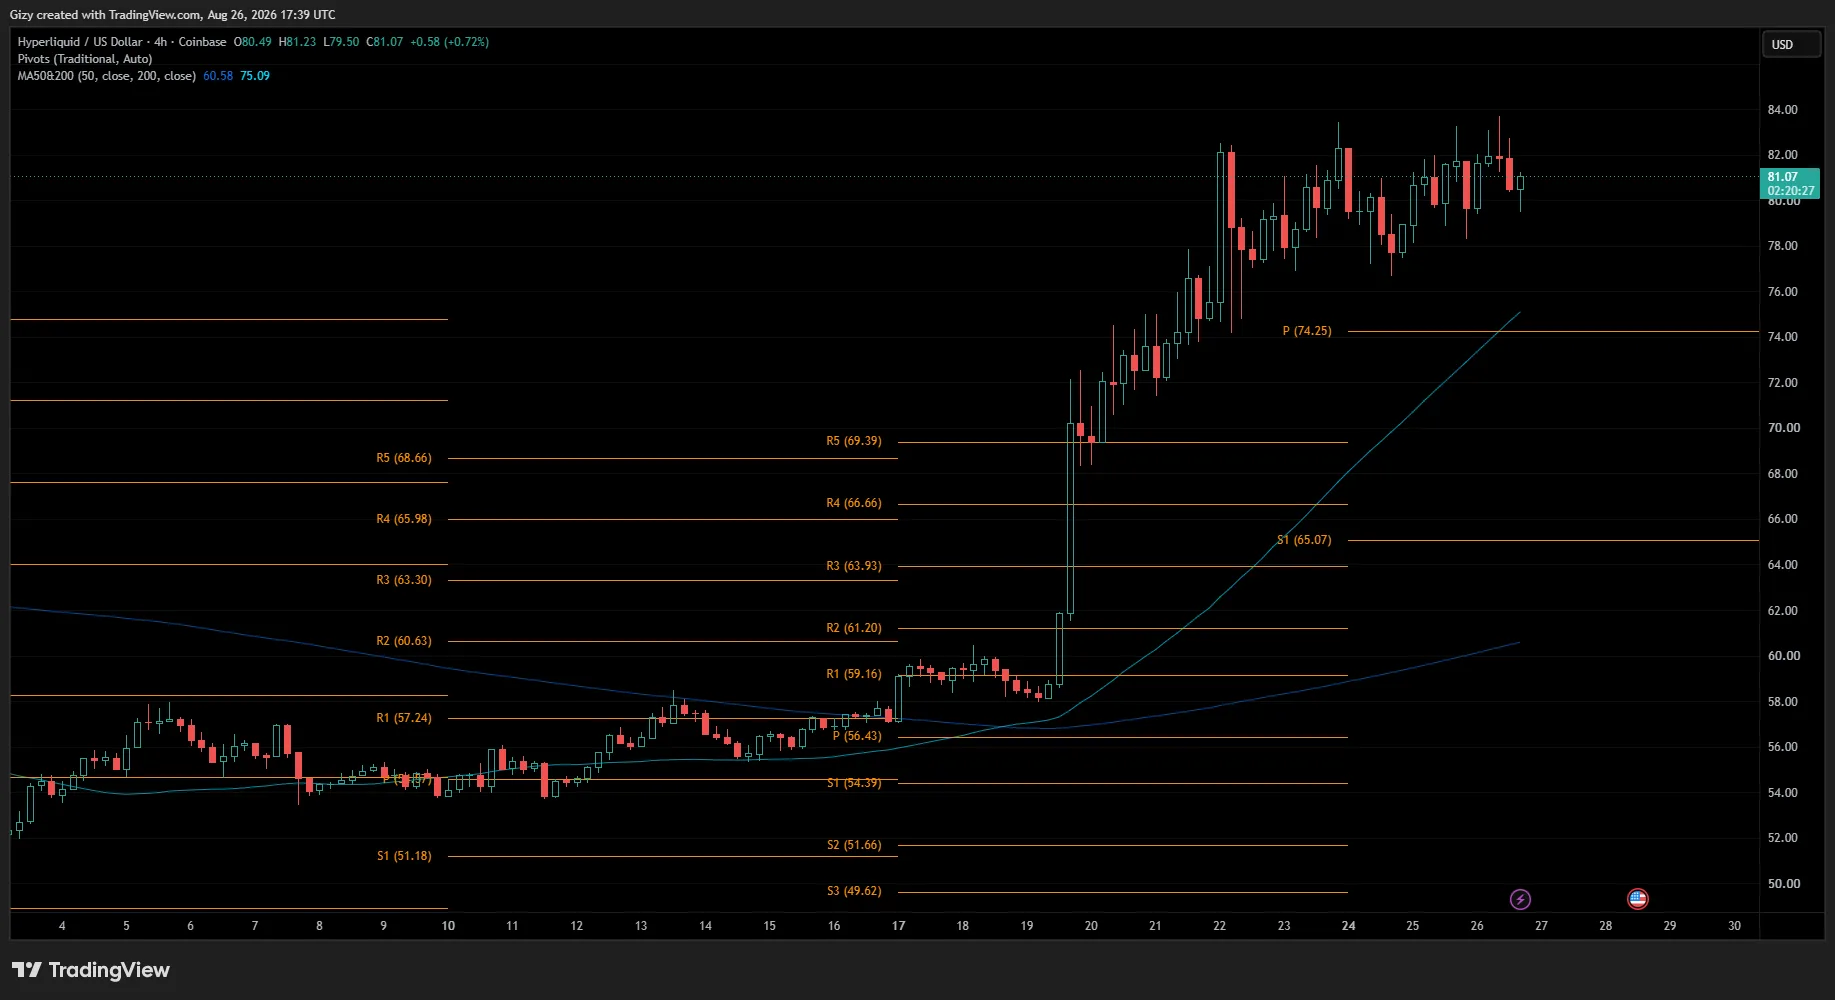Click the pivot label P (74.25)
Image resolution: width=1835 pixels, height=1000 pixels.
tap(1307, 331)
